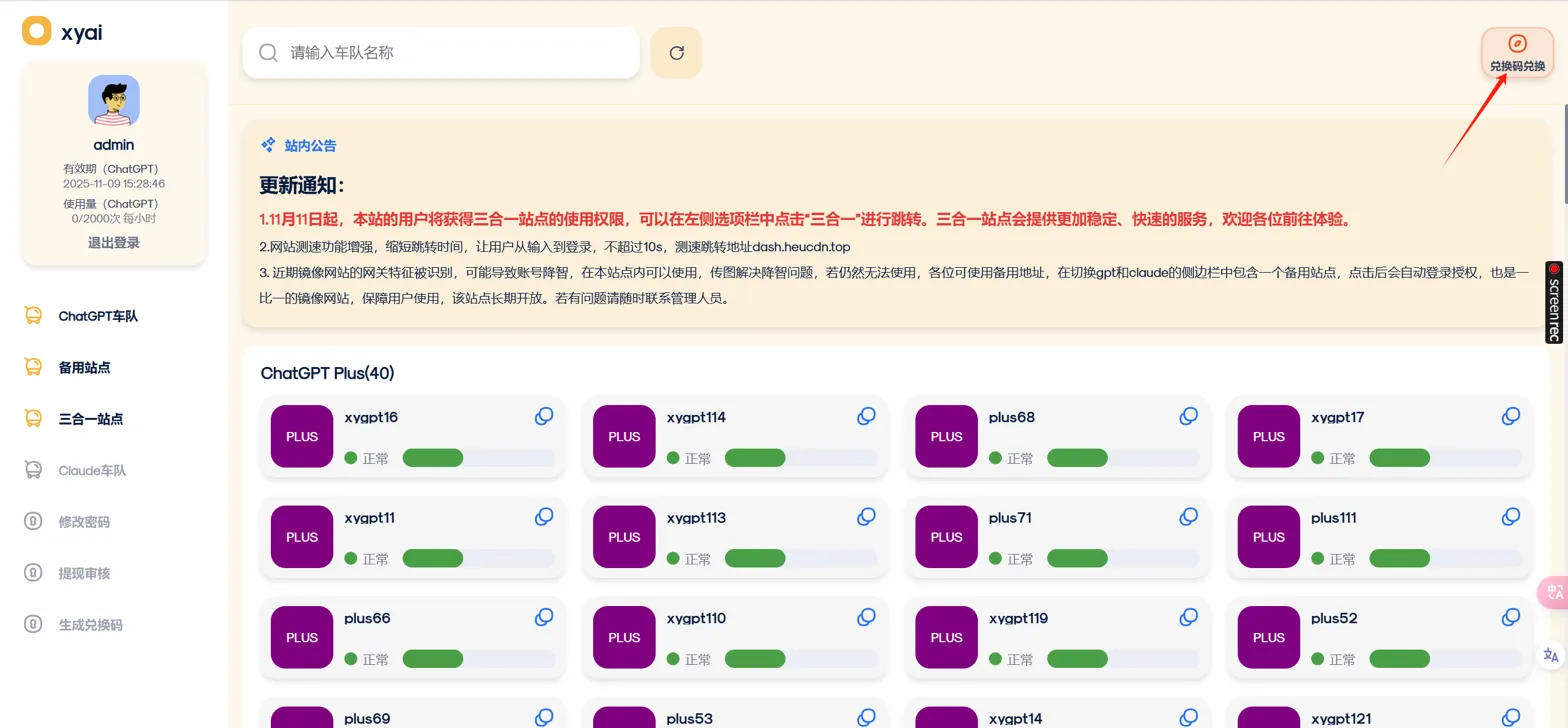Click the chat icon on xygpt119 card

1189,618
